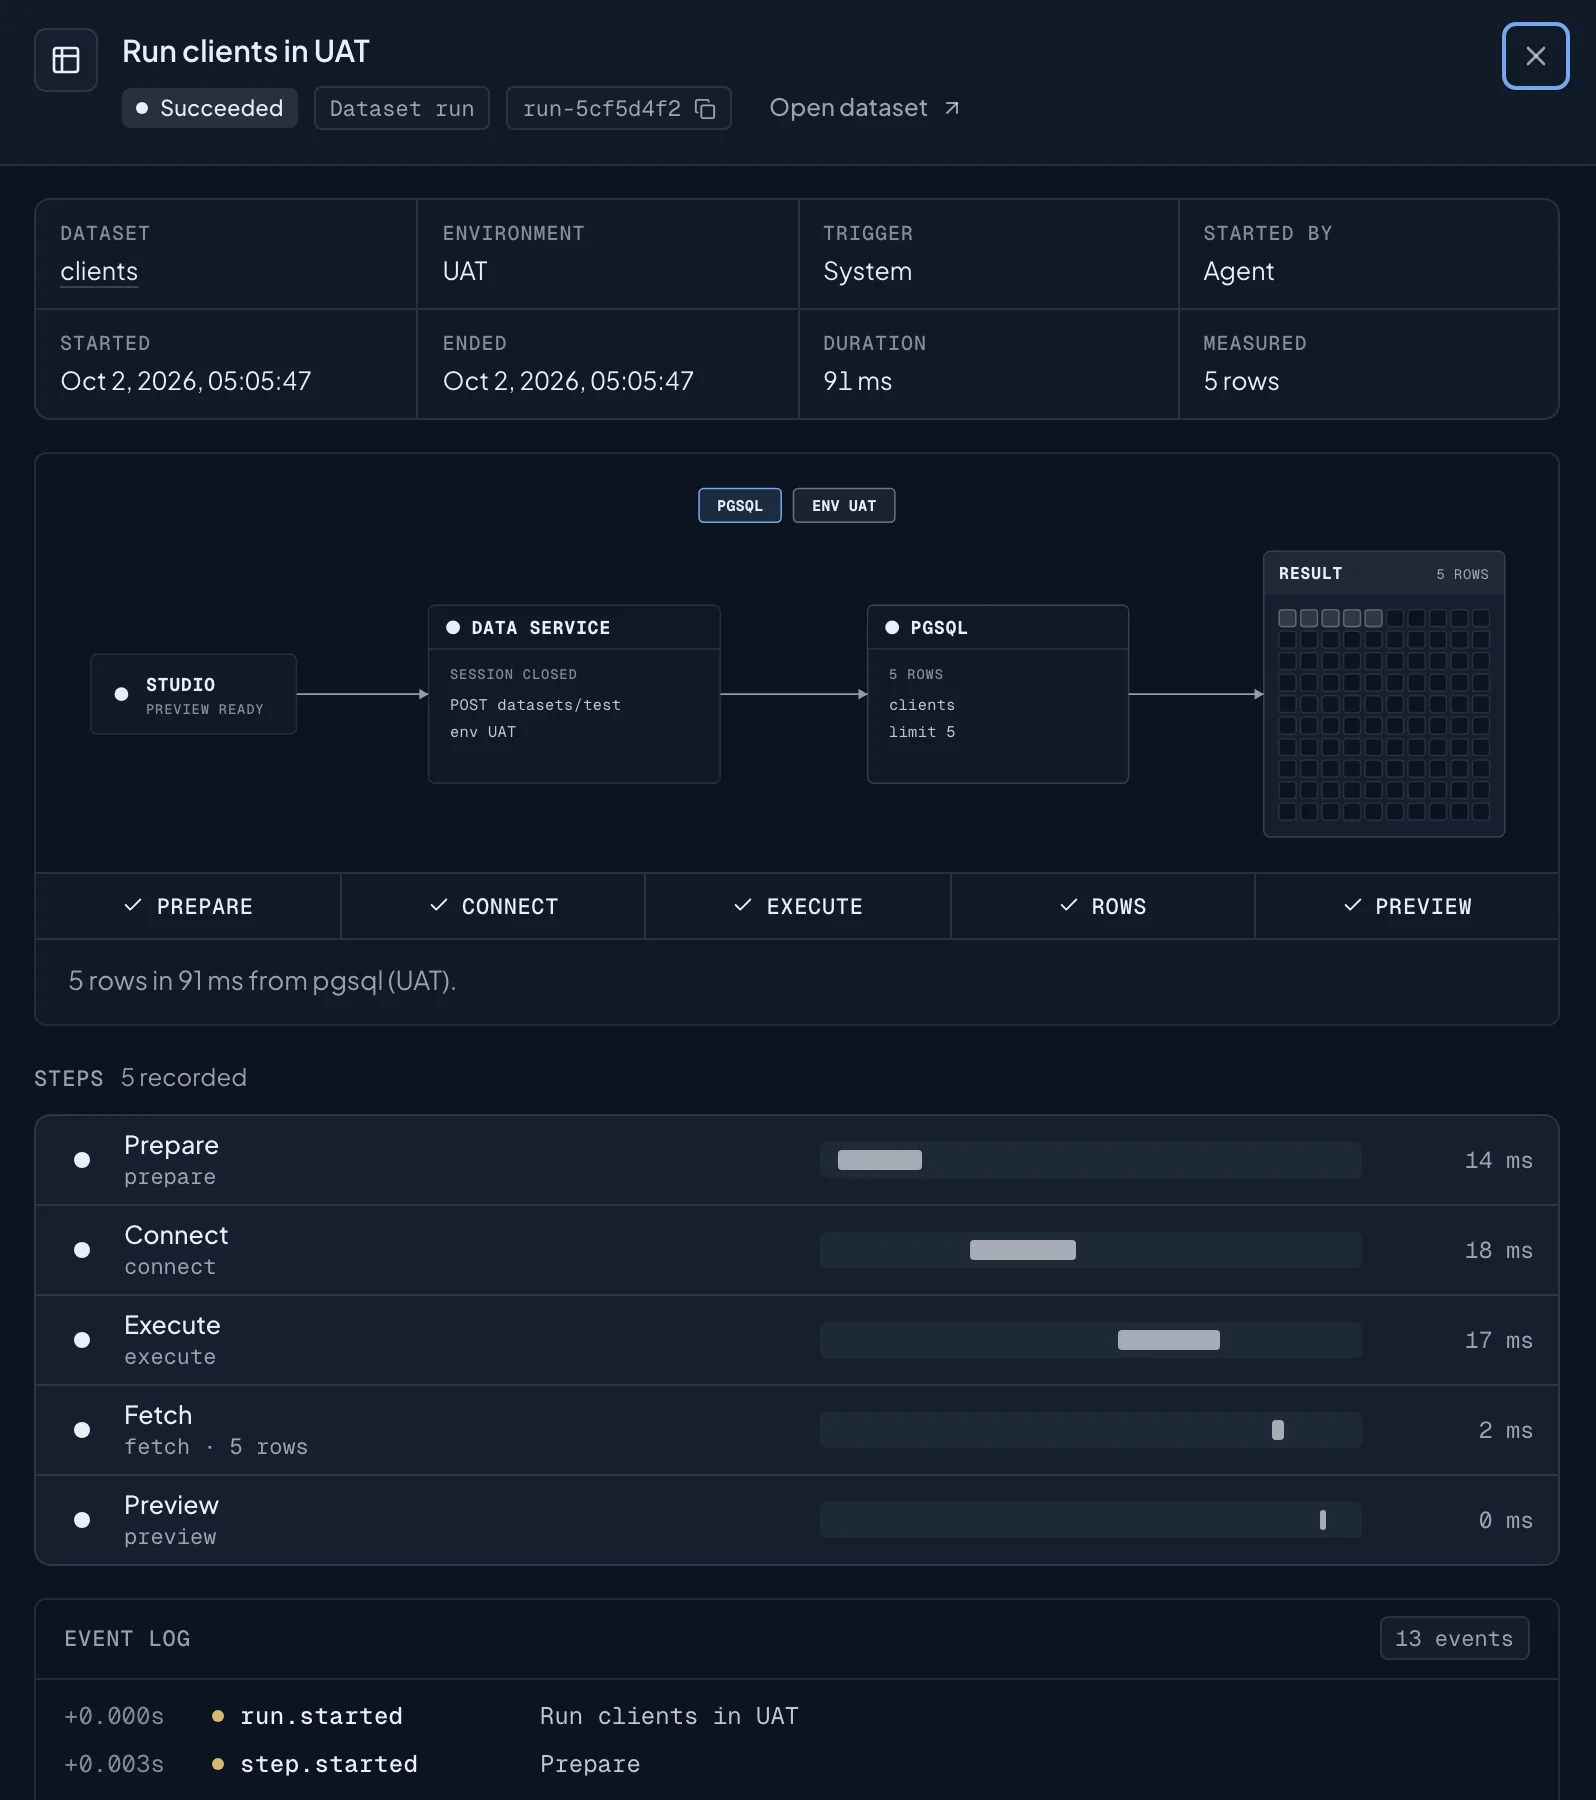Screen dimensions: 1596x1800
Task: Switch to the CONNECT stage tab
Action: click(493, 906)
